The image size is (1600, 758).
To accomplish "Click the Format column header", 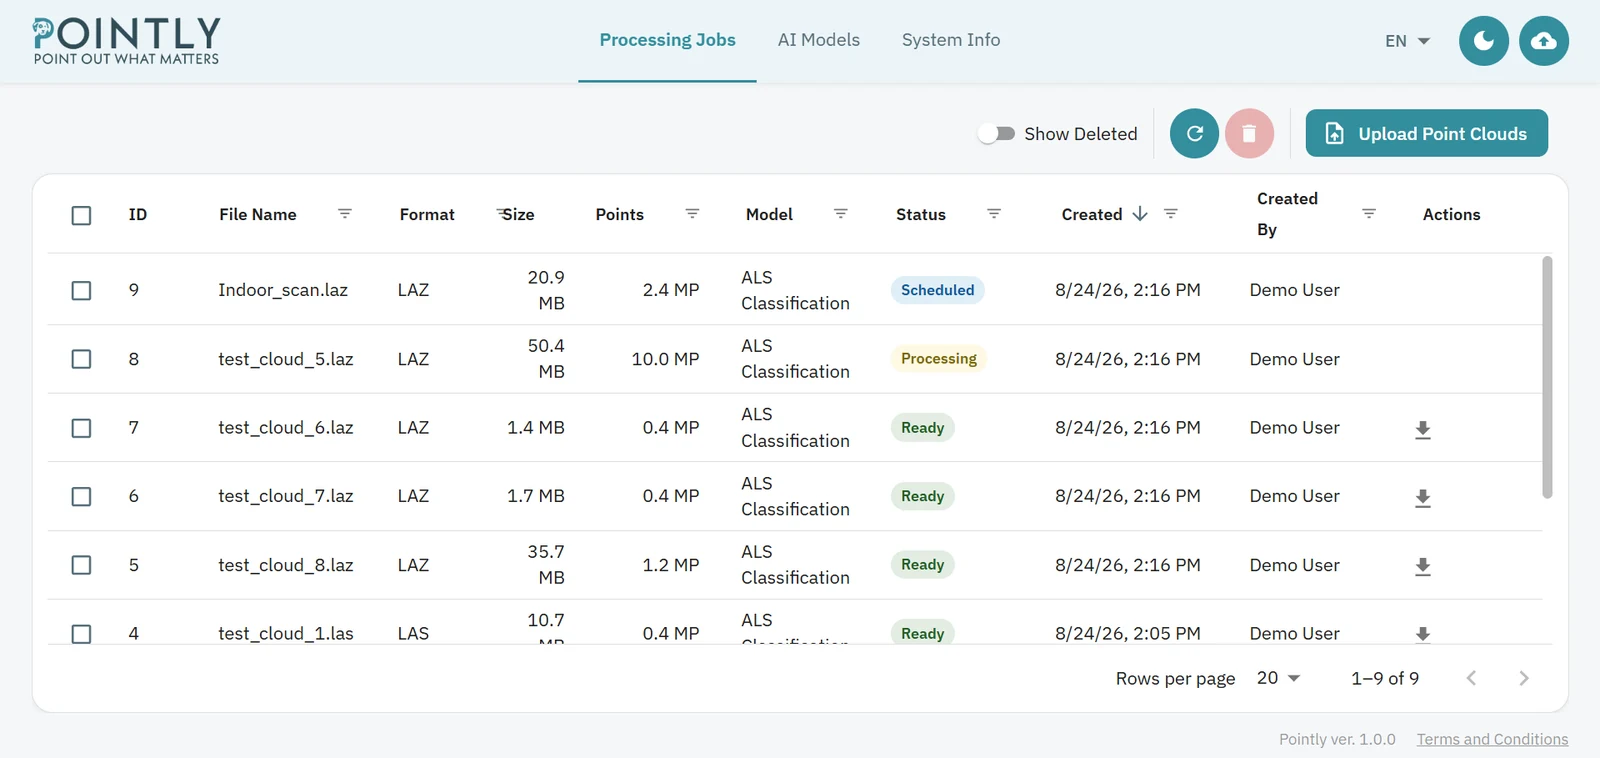I will click(x=427, y=214).
